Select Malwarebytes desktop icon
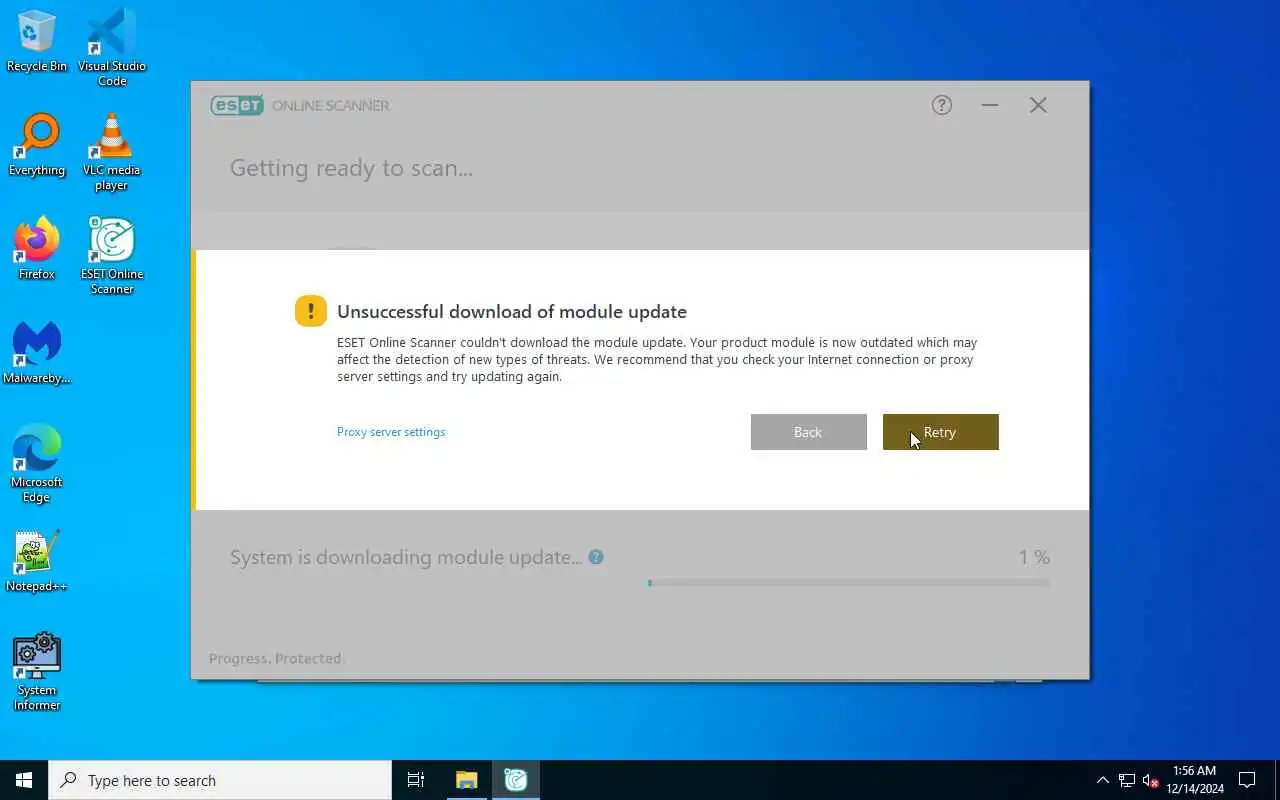The width and height of the screenshot is (1280, 800). [37, 353]
